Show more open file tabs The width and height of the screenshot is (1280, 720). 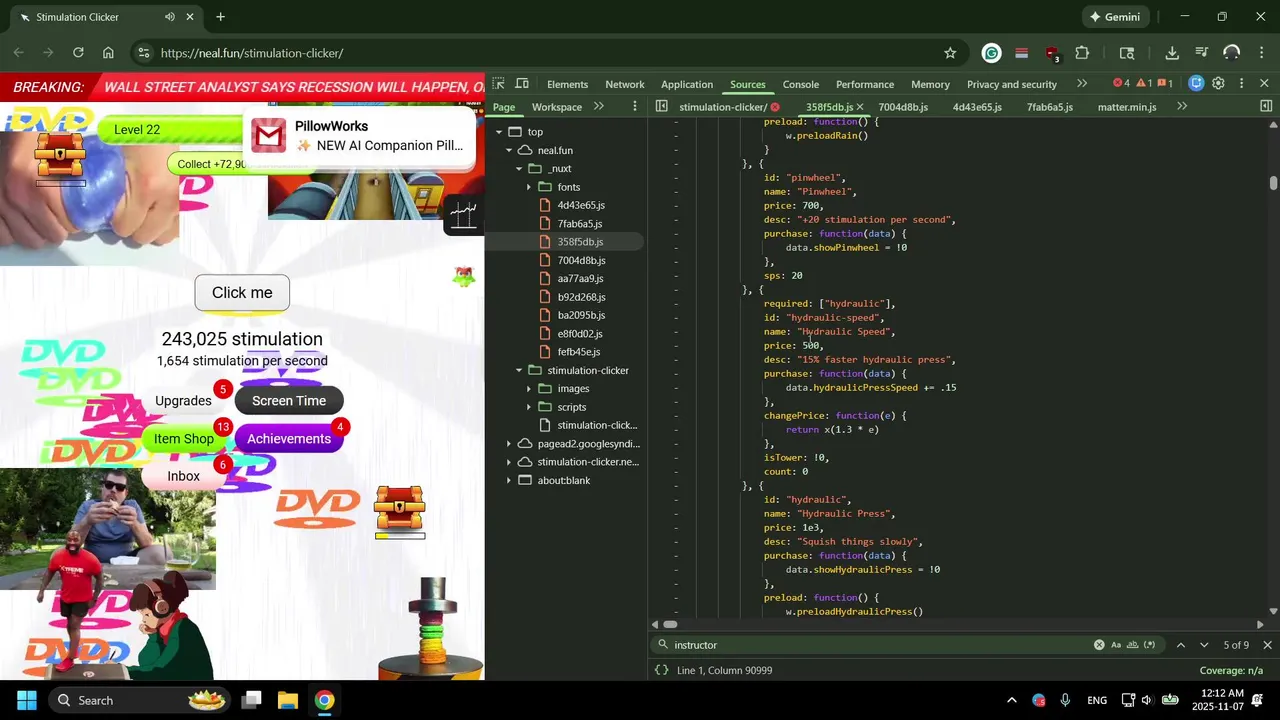[1182, 106]
